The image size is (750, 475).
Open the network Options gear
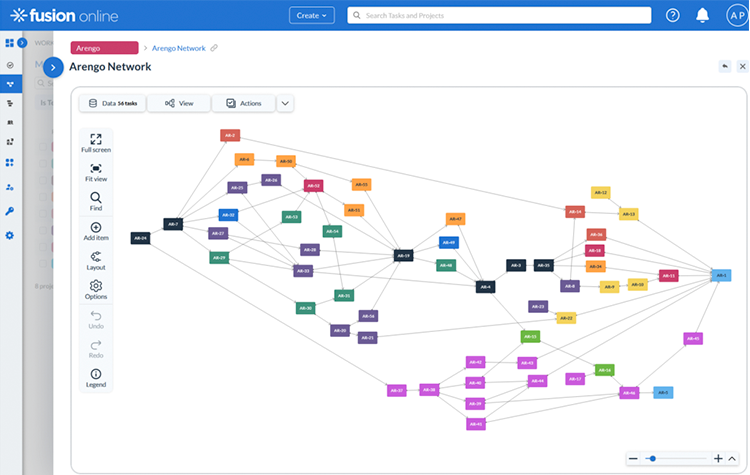click(96, 290)
